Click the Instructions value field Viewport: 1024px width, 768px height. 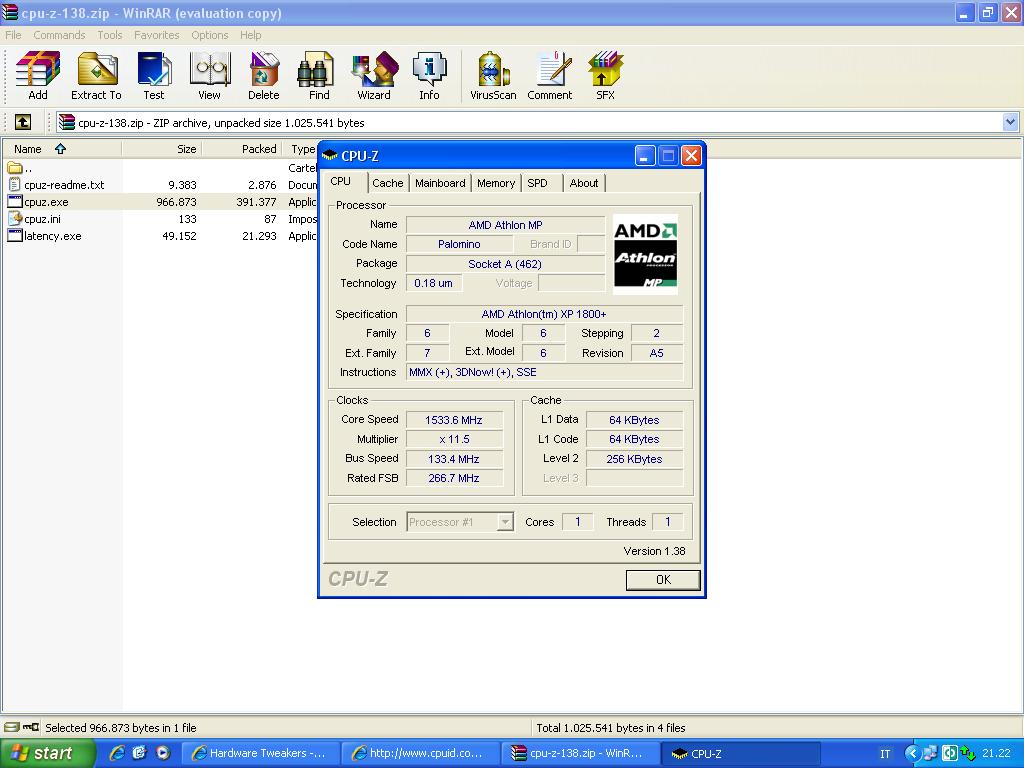click(545, 372)
